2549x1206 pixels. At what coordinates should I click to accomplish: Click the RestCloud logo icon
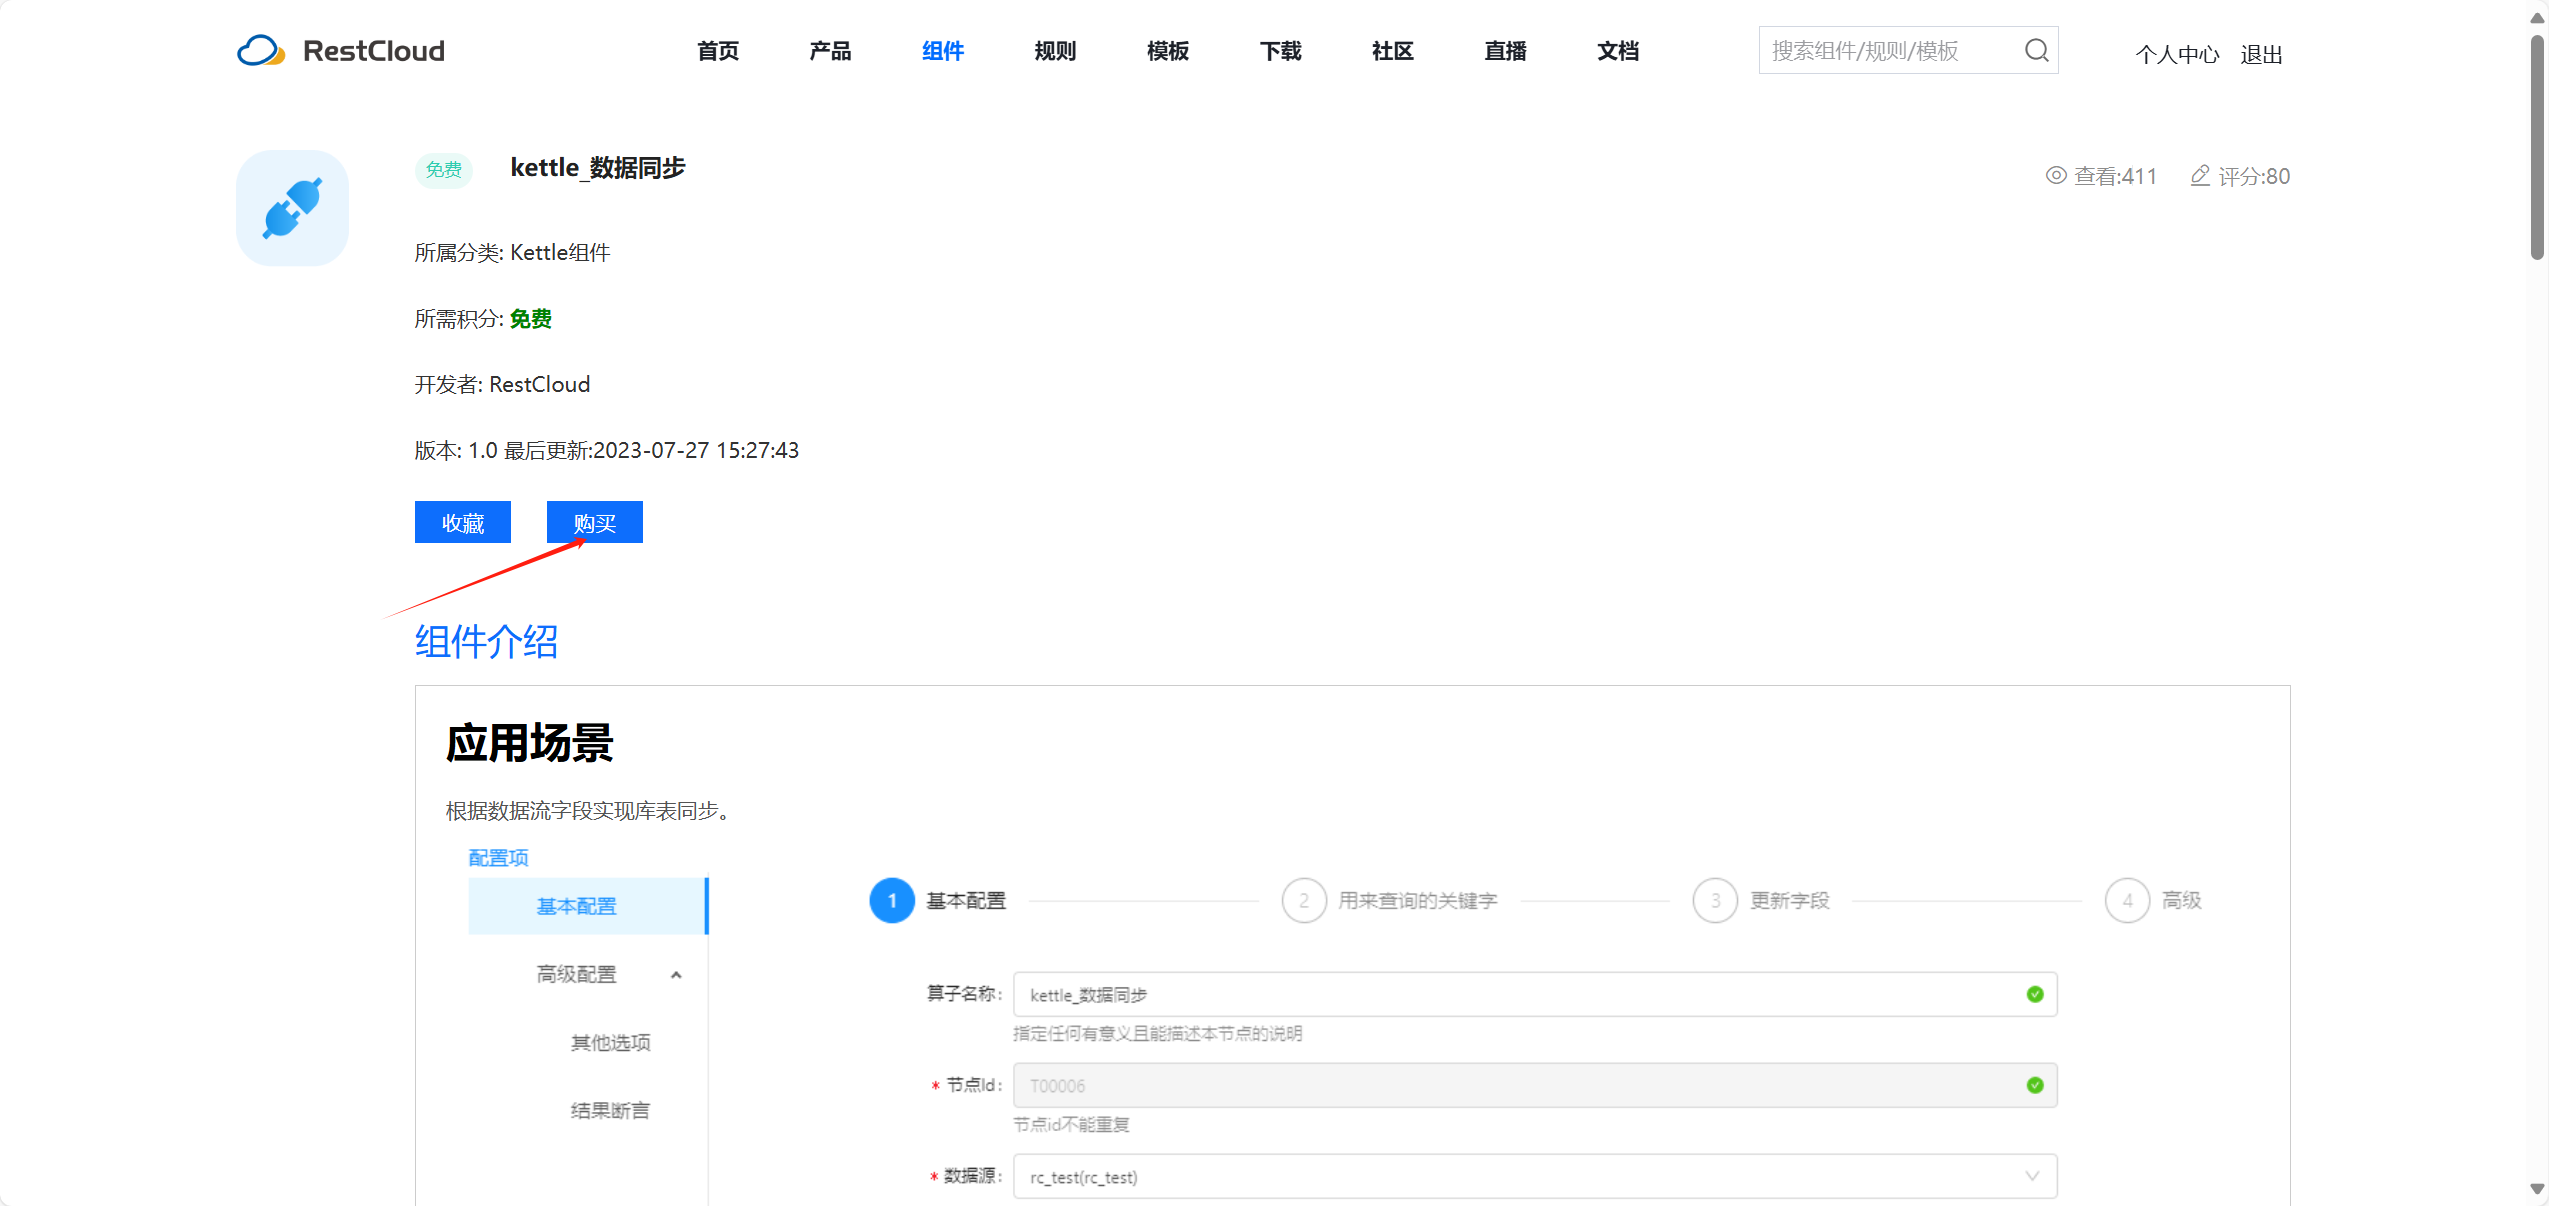coord(261,51)
